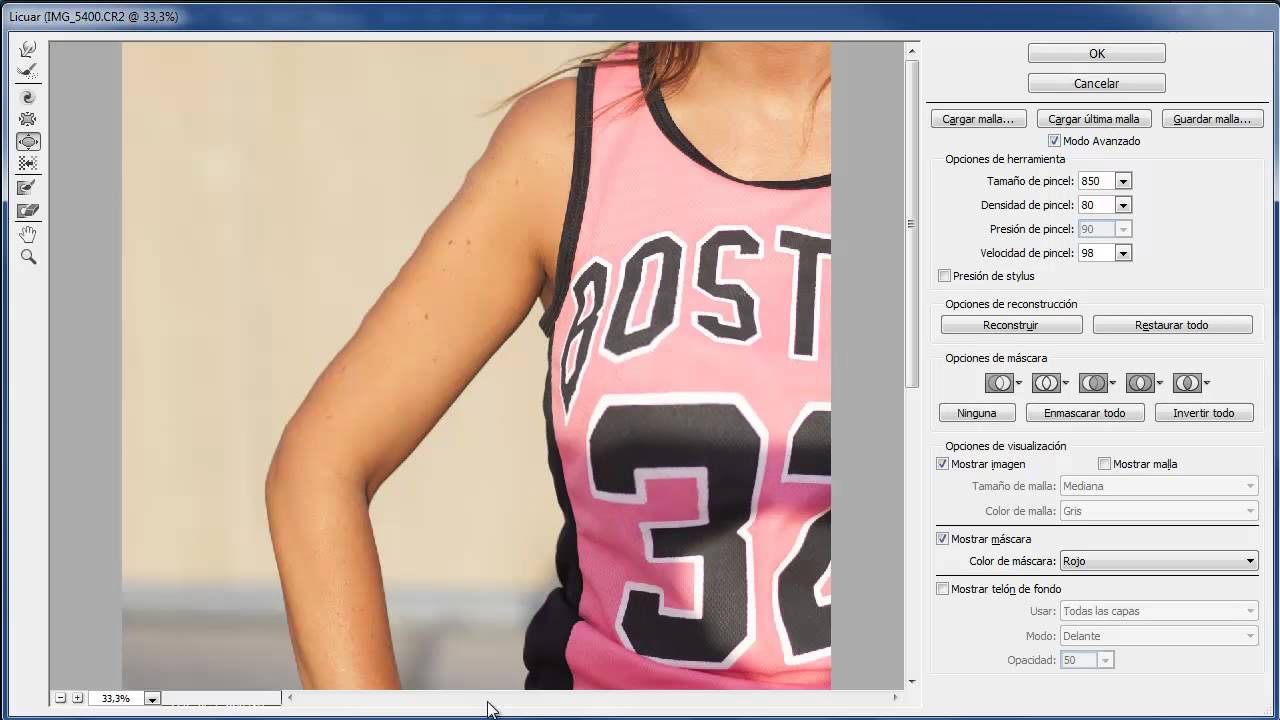Expand the Replace Selection mask options arrow
This screenshot has width=1280, height=720.
[x=1019, y=383]
